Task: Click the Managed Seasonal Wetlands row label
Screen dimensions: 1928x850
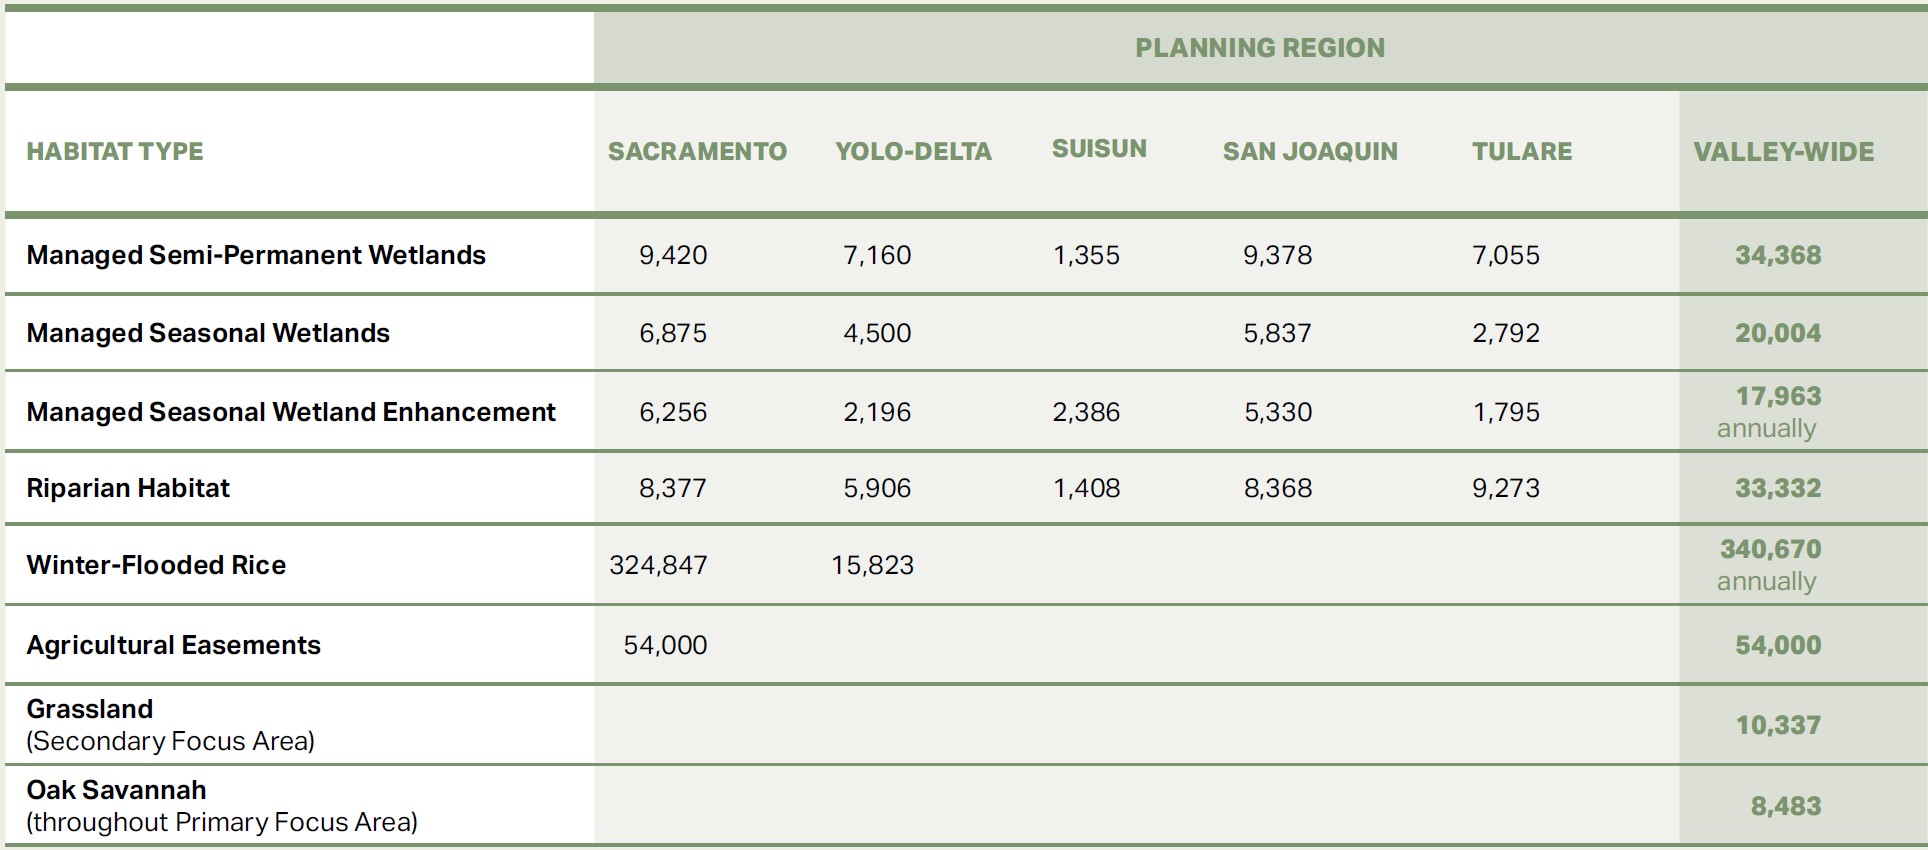Action: click(x=208, y=333)
